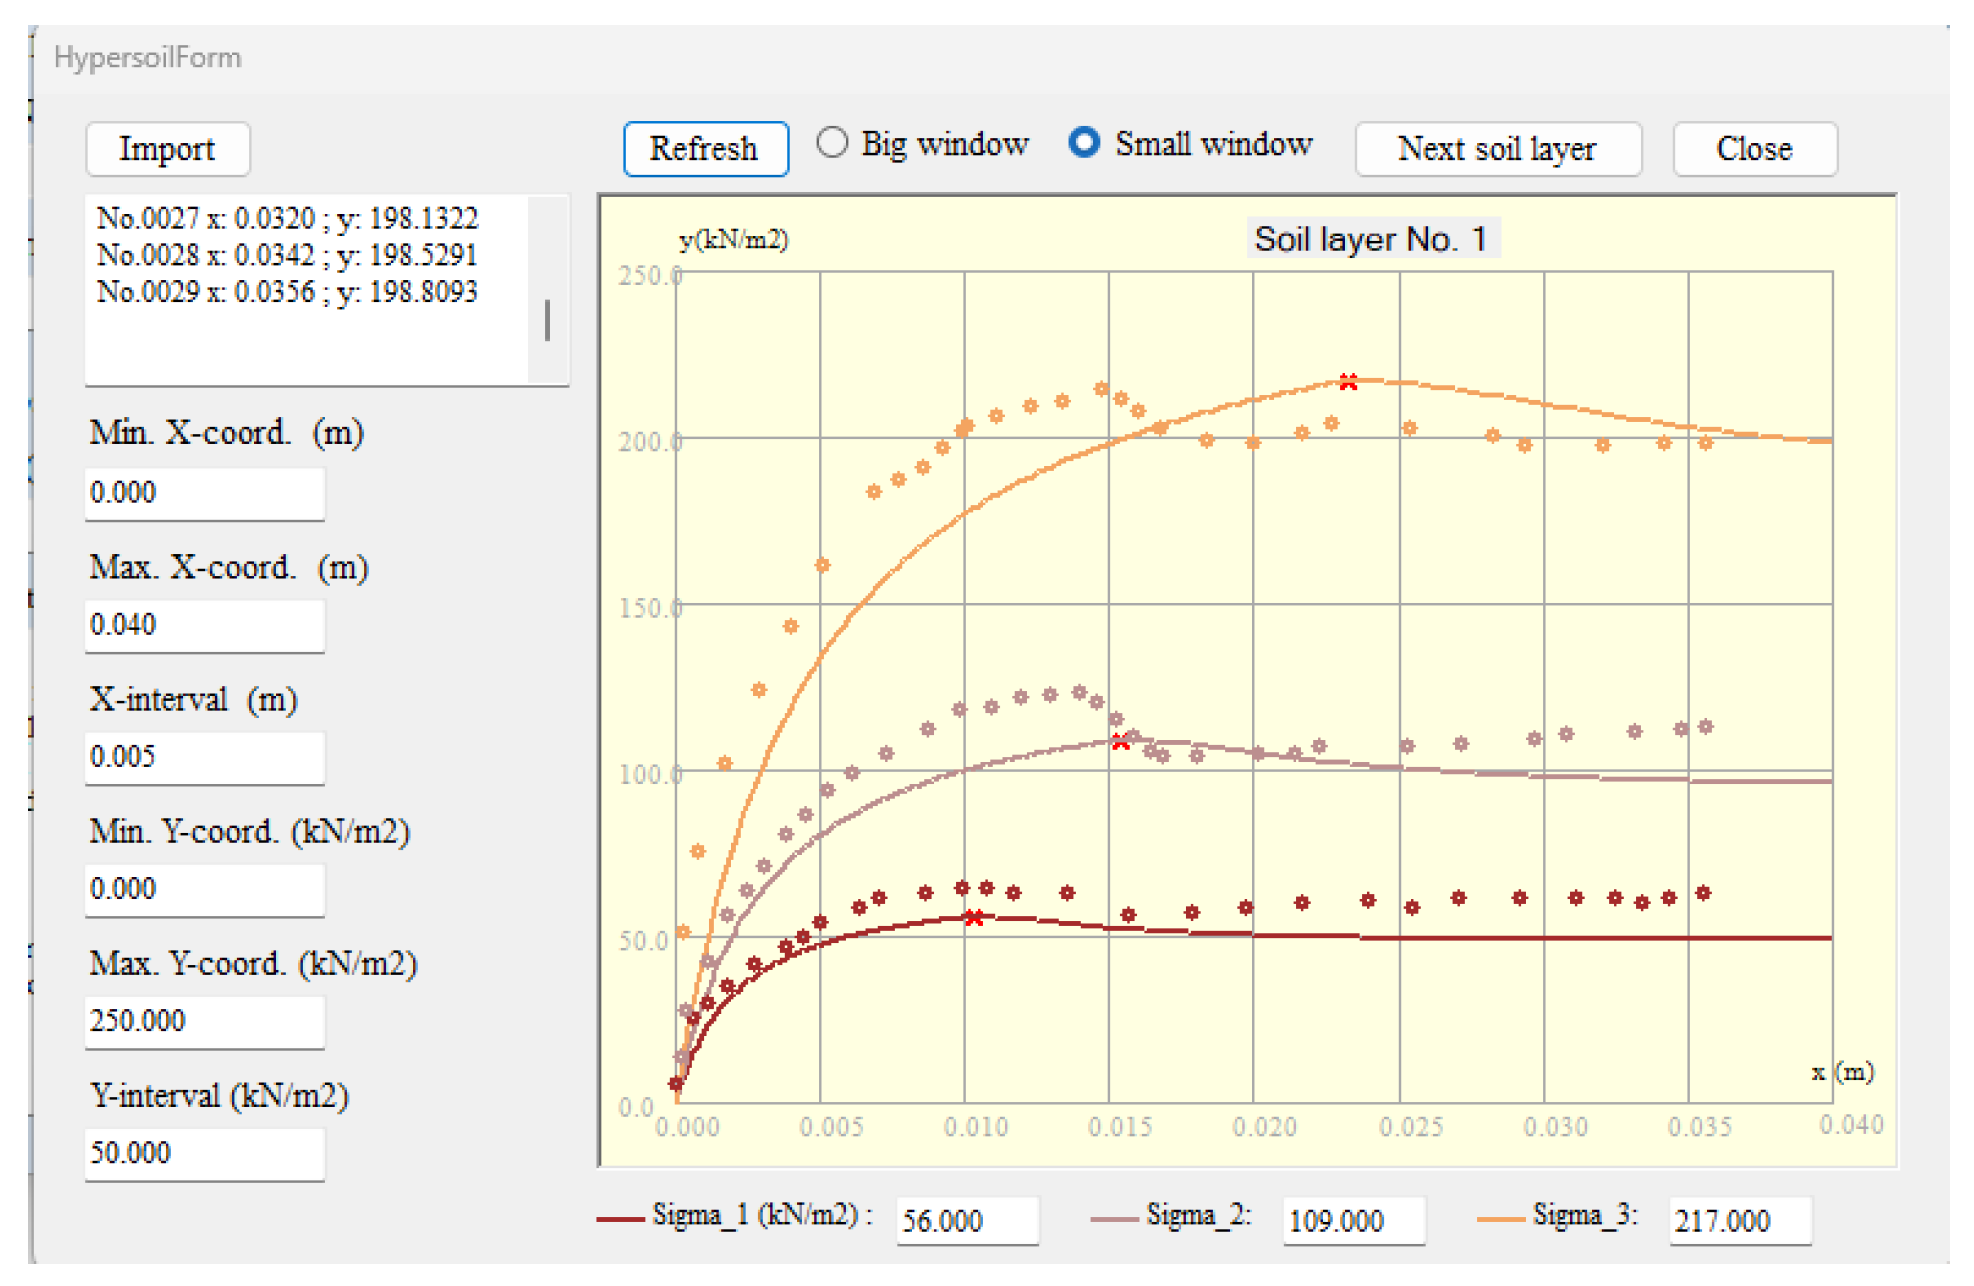Focus the Y-interval field showing 50.000

[204, 1153]
